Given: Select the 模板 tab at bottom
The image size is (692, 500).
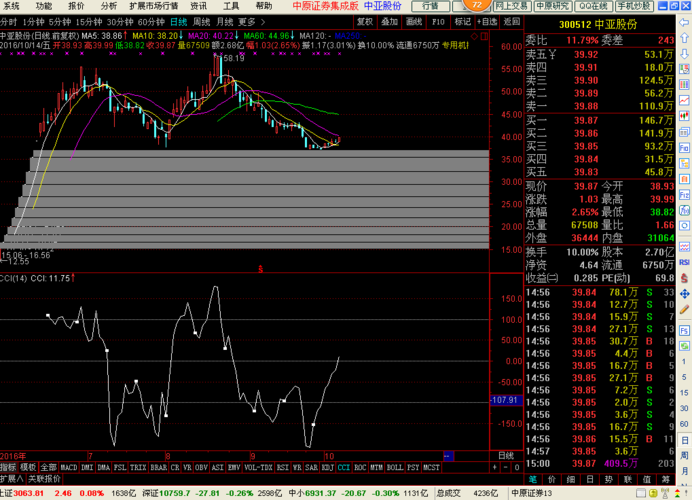Looking at the screenshot, I should pyautogui.click(x=28, y=467).
